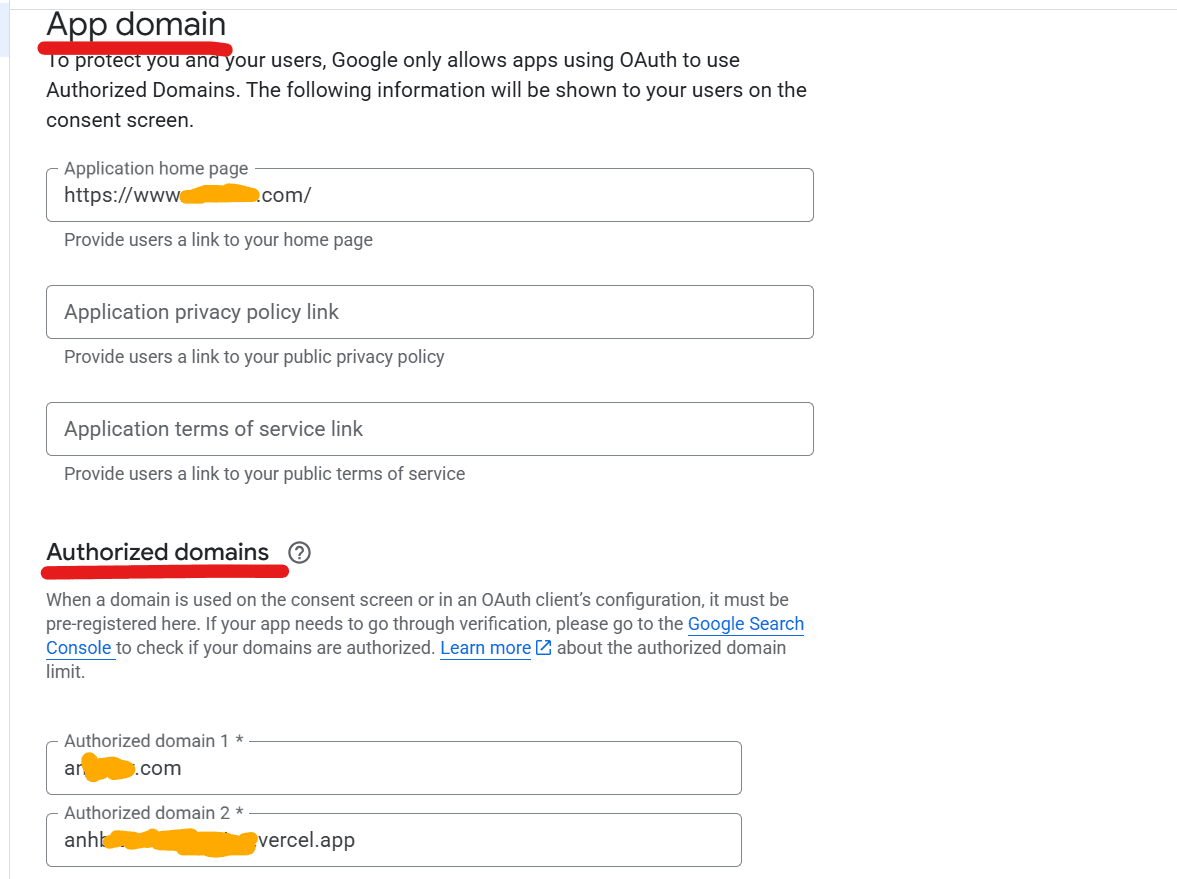This screenshot has width=1177, height=879.
Task: Open the Google Search Console link
Action: coord(745,623)
